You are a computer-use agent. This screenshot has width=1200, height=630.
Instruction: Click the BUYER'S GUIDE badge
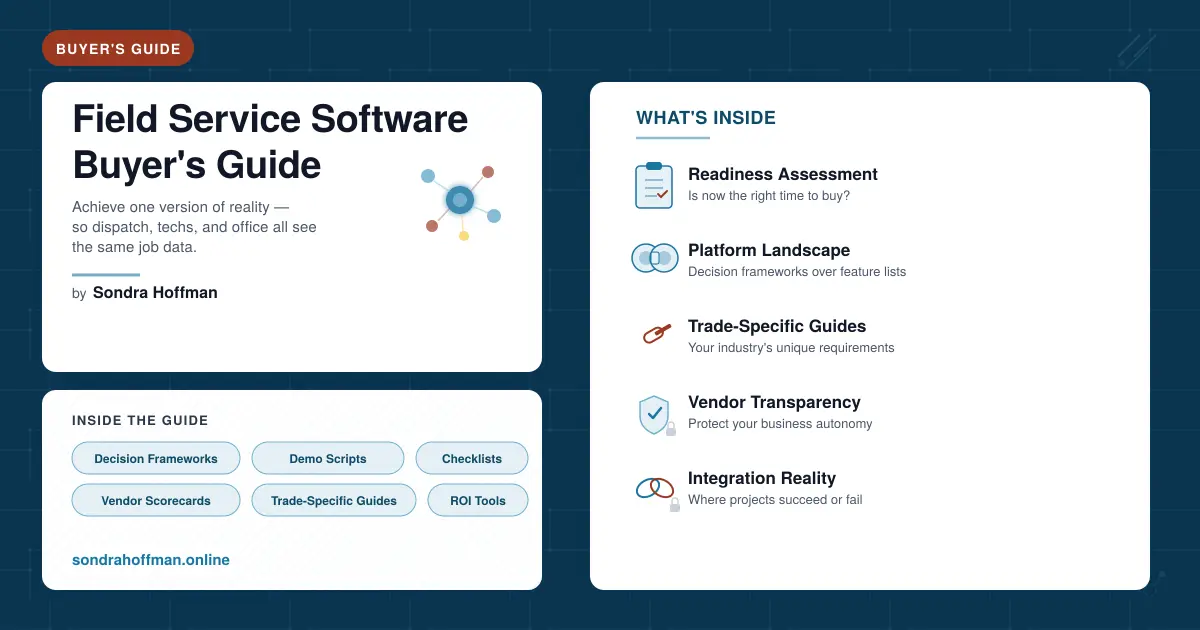click(118, 47)
